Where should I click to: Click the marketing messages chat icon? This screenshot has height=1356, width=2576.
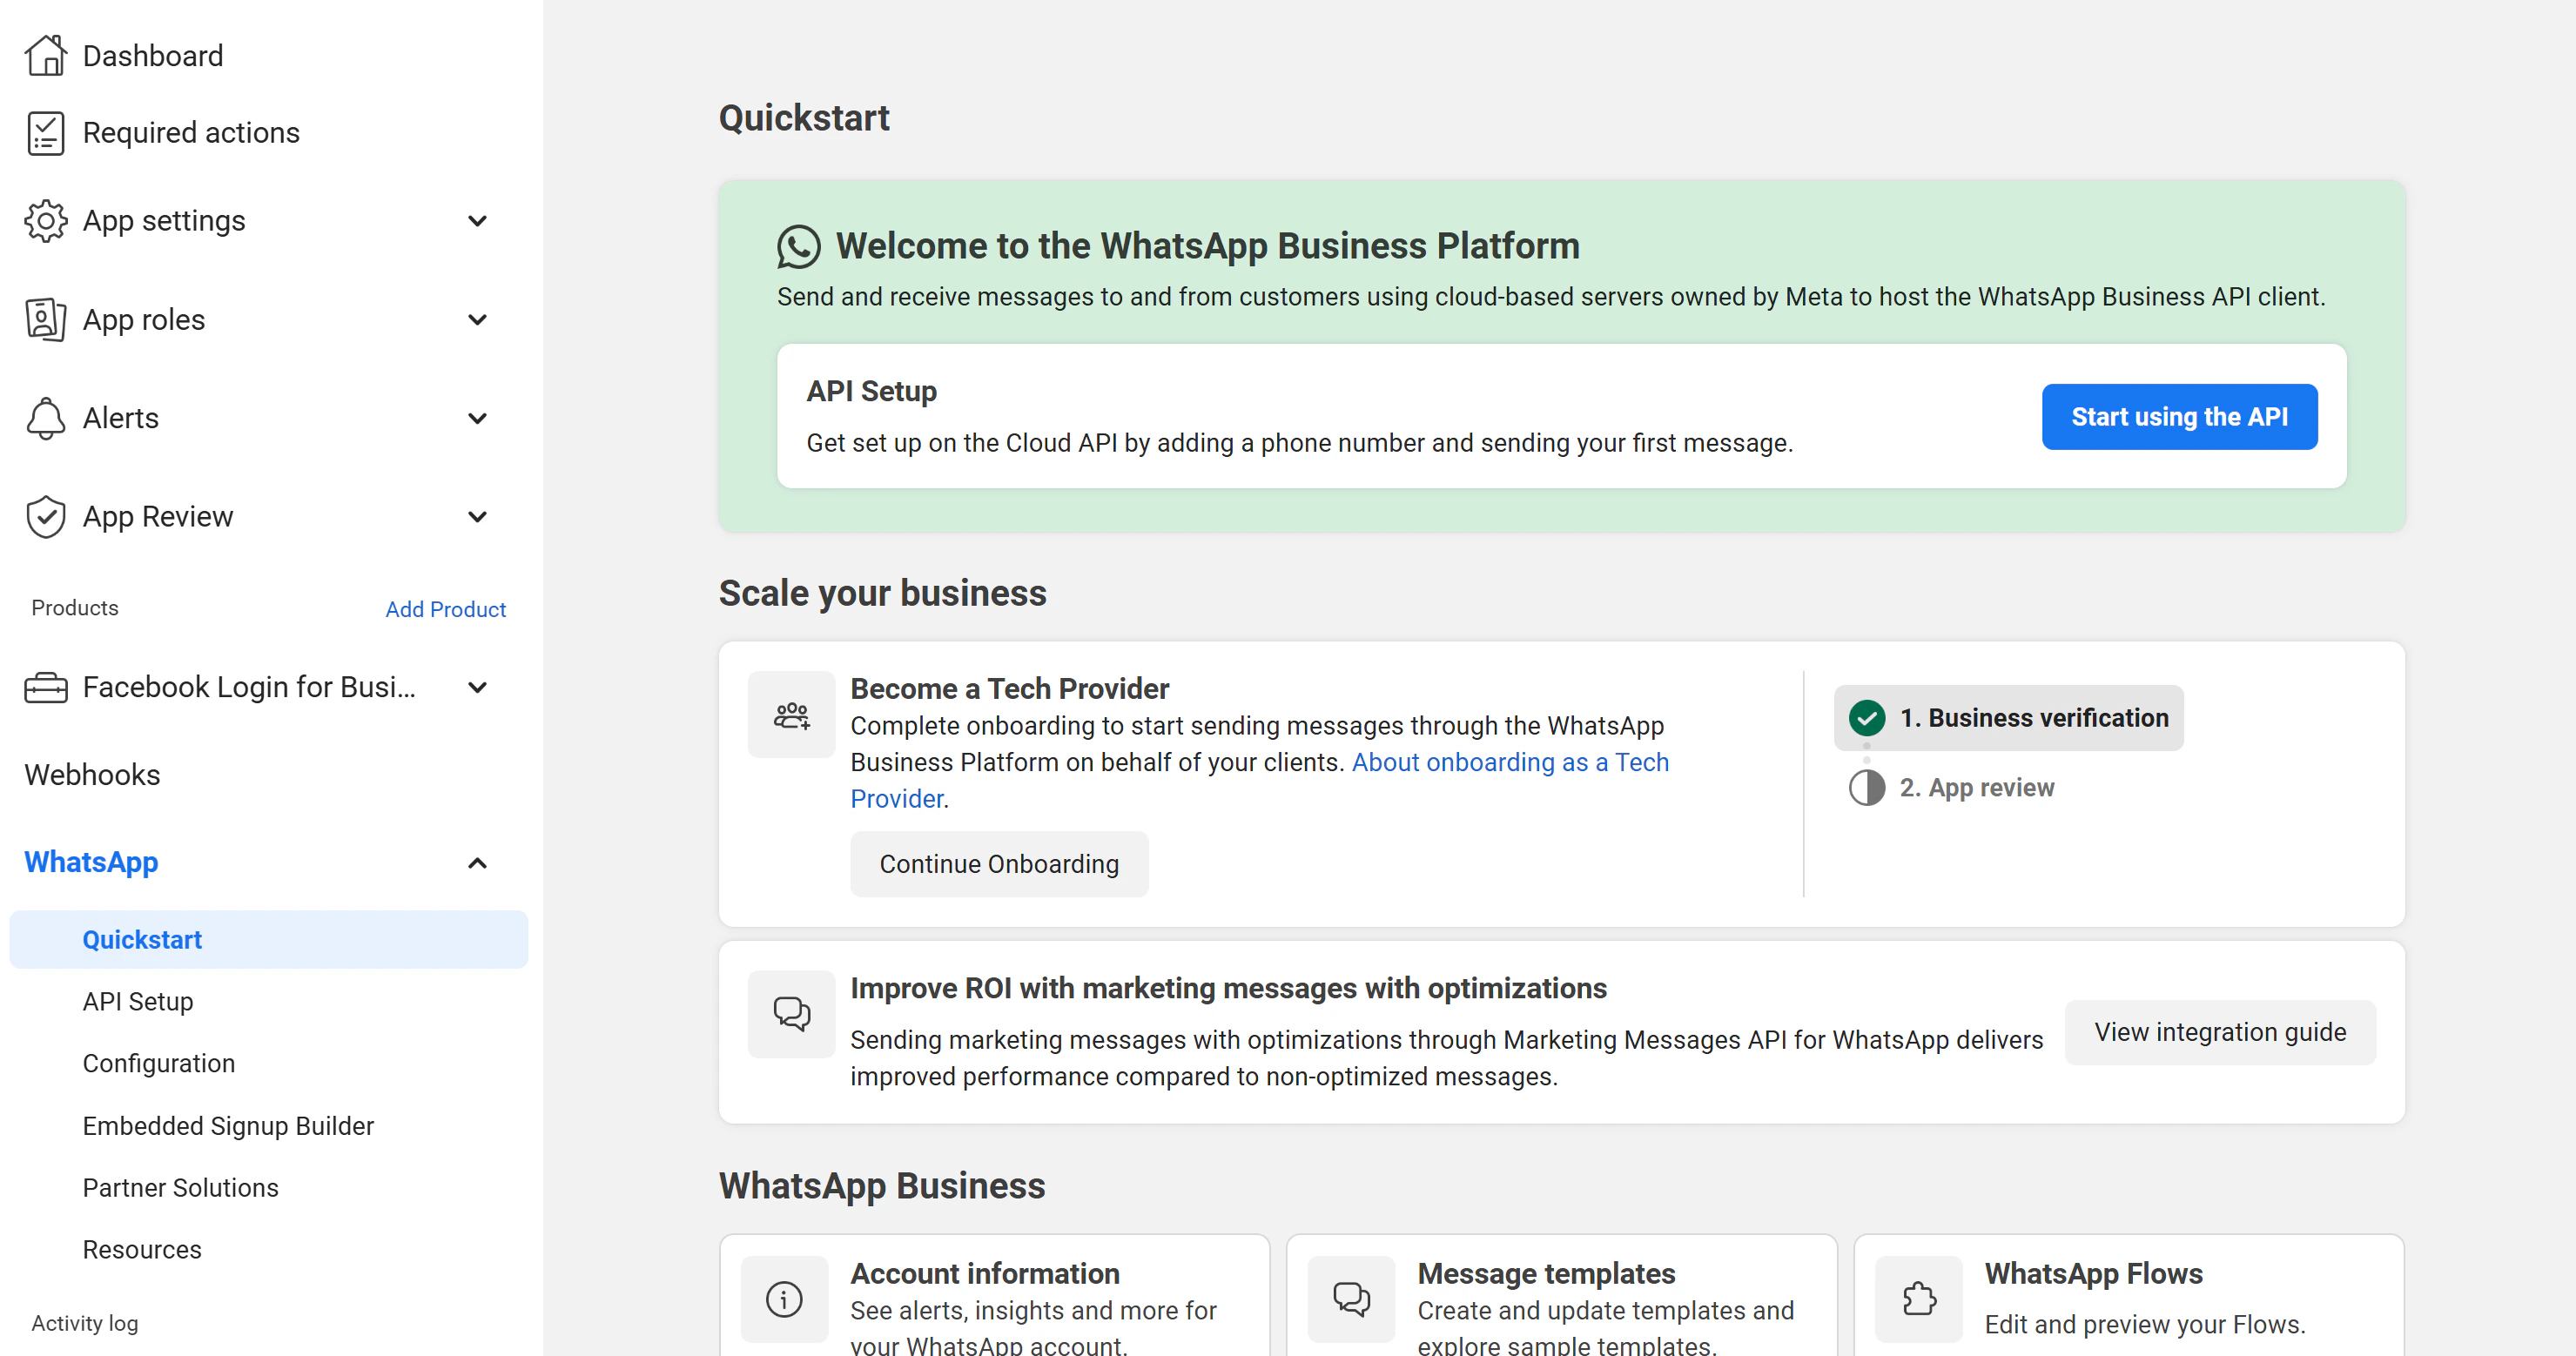coord(791,1014)
